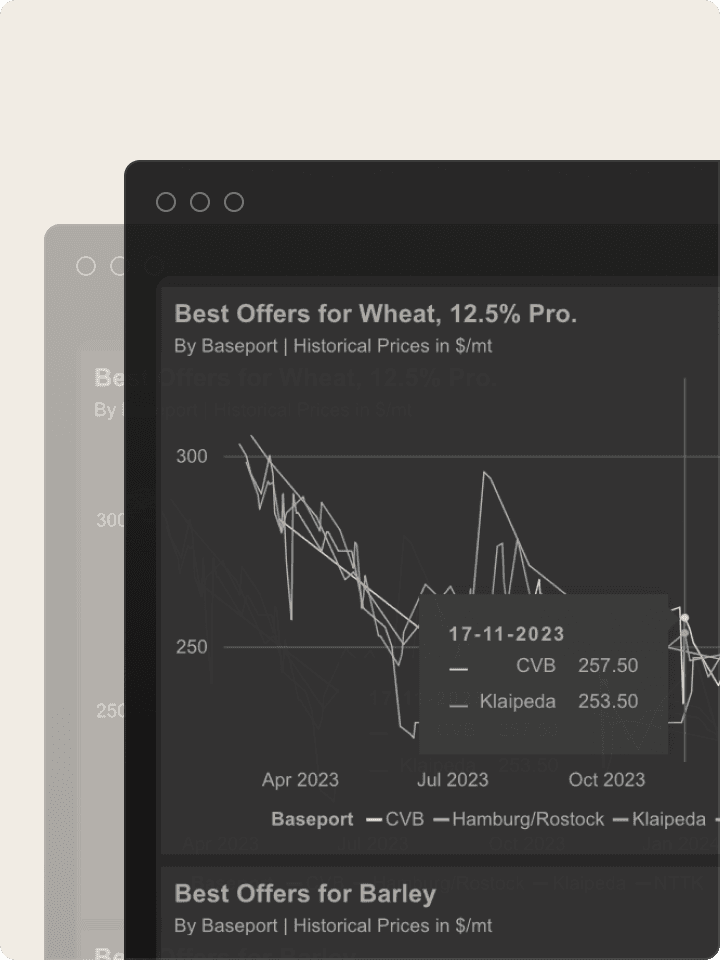
Task: Click the leftmost circle of the faded background window
Action: (86, 266)
